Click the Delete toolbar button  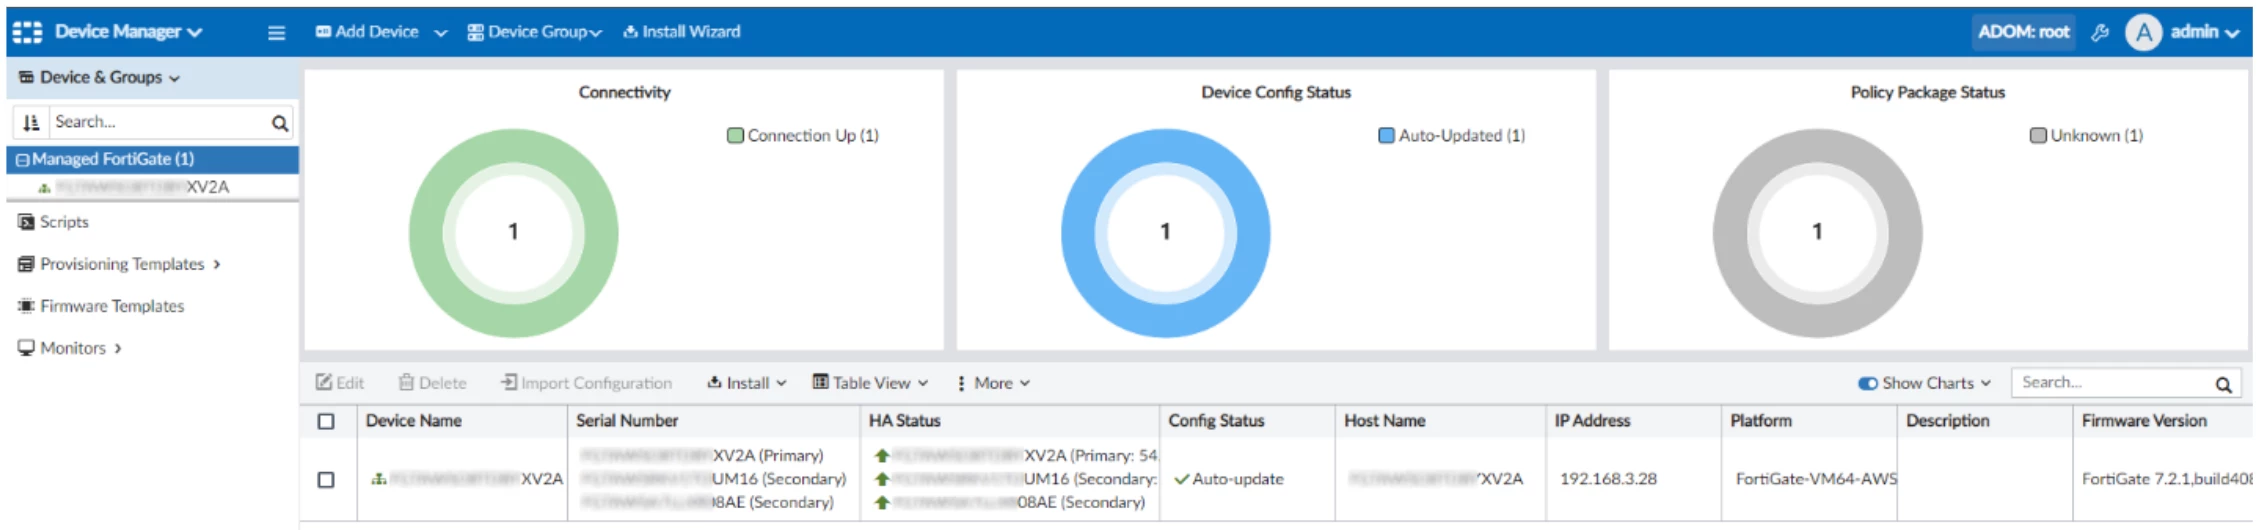[433, 383]
